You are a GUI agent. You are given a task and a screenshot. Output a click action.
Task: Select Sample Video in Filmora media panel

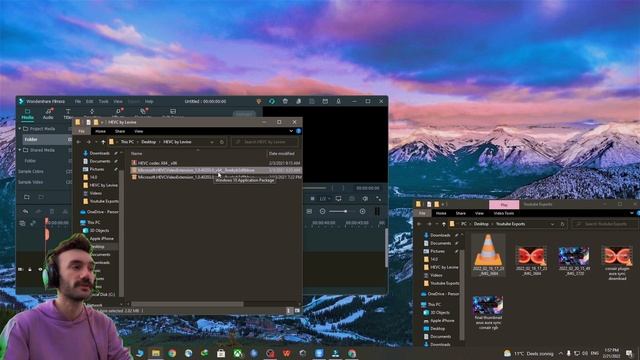31,182
